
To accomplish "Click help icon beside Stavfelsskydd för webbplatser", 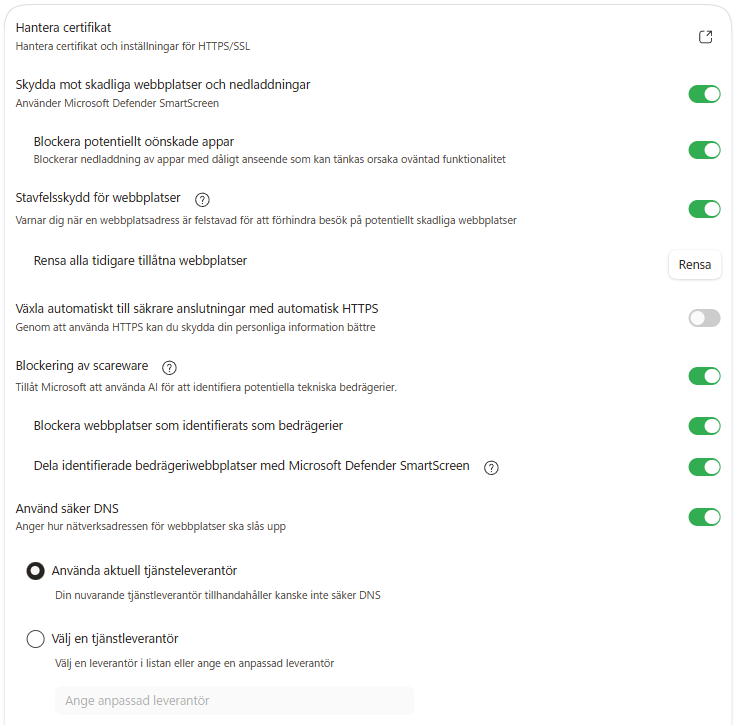I will (x=202, y=199).
